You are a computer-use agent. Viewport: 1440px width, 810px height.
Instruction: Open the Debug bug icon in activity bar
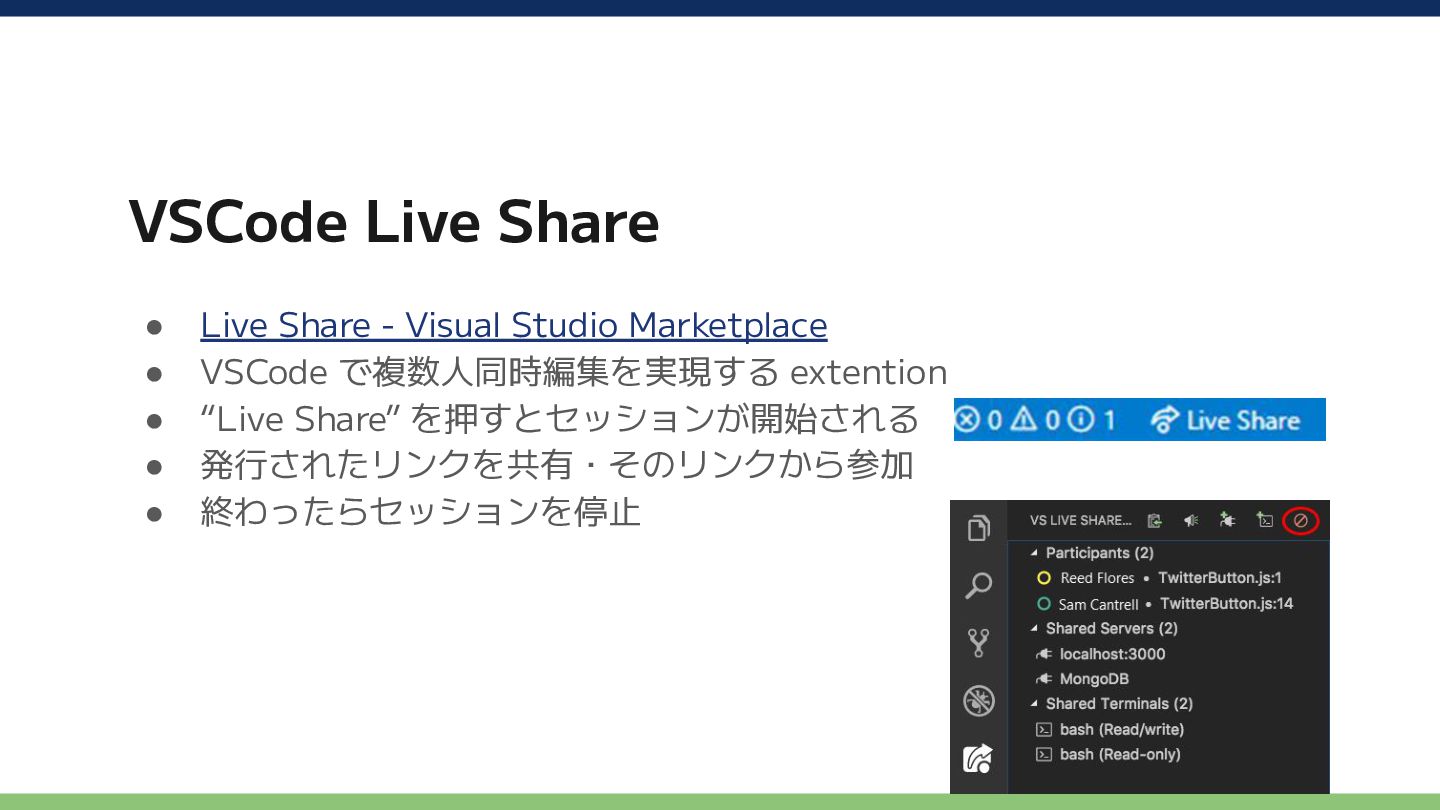click(979, 701)
